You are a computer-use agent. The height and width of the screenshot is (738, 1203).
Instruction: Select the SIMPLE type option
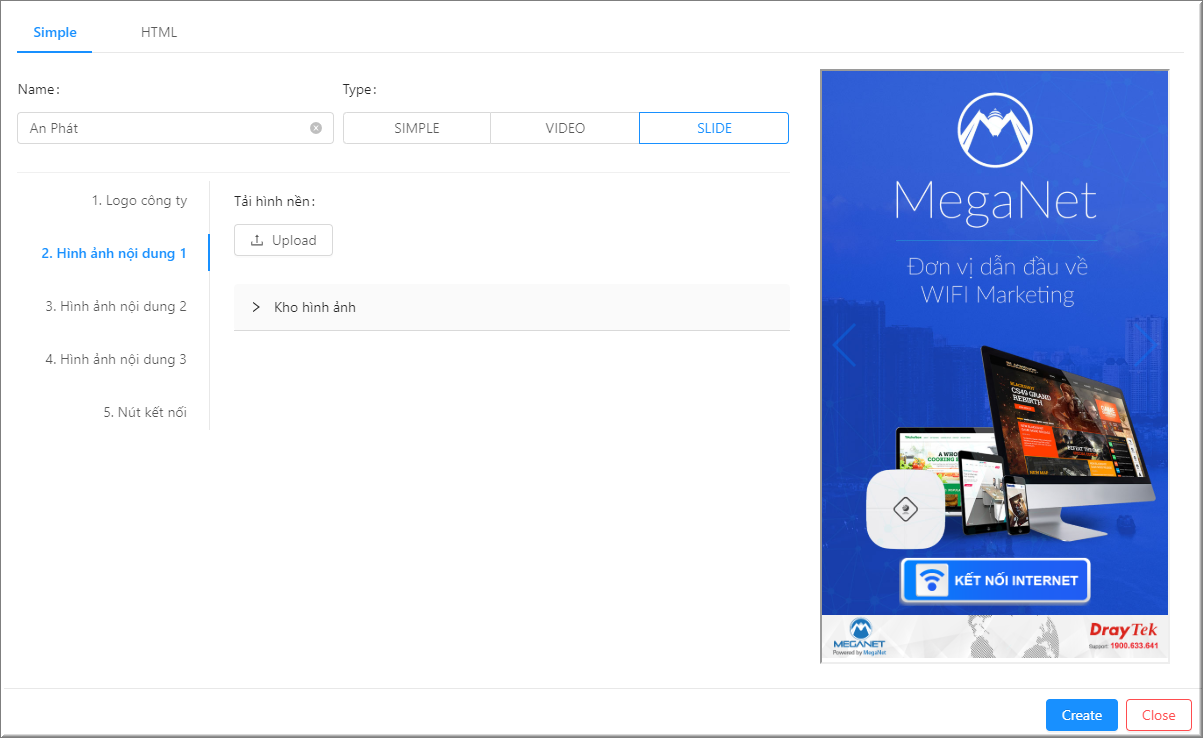[417, 128]
